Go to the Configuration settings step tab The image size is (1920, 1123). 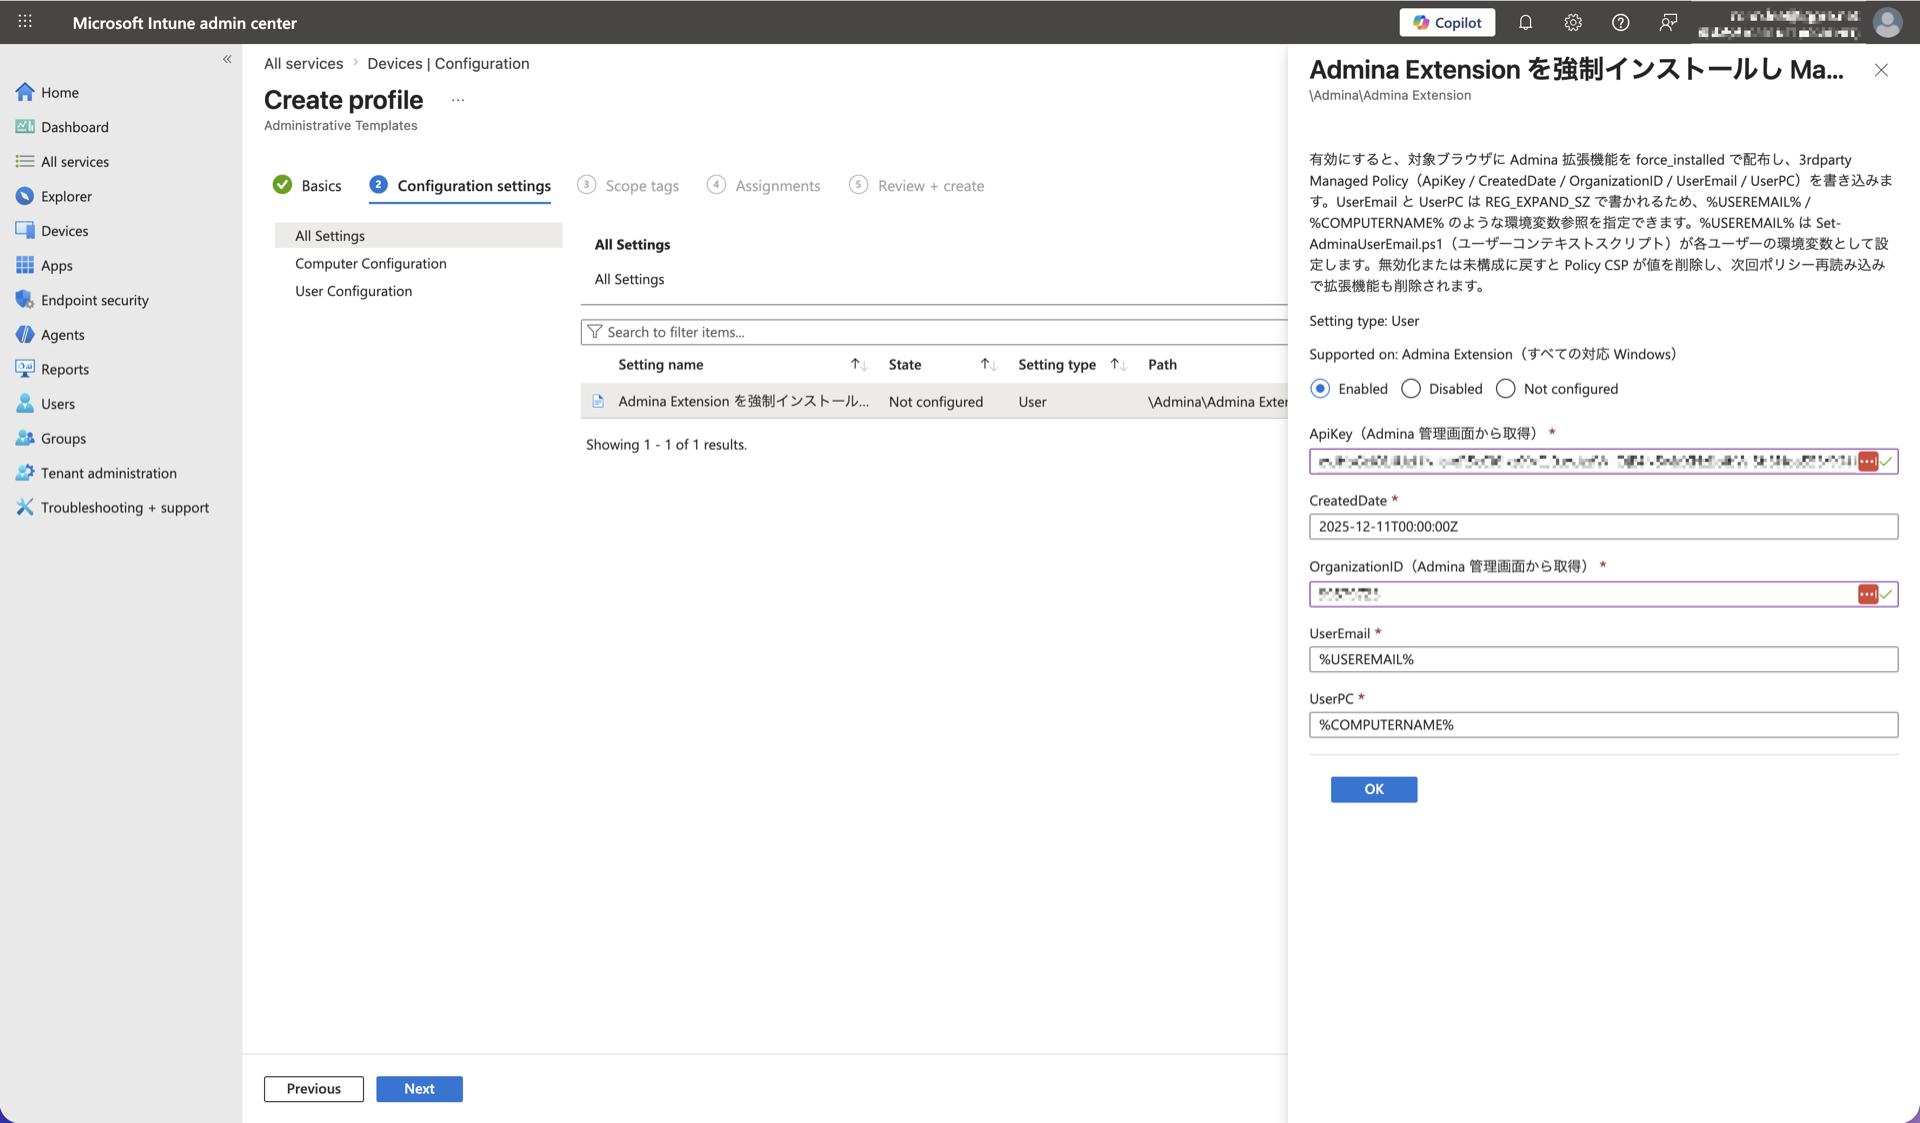click(460, 186)
